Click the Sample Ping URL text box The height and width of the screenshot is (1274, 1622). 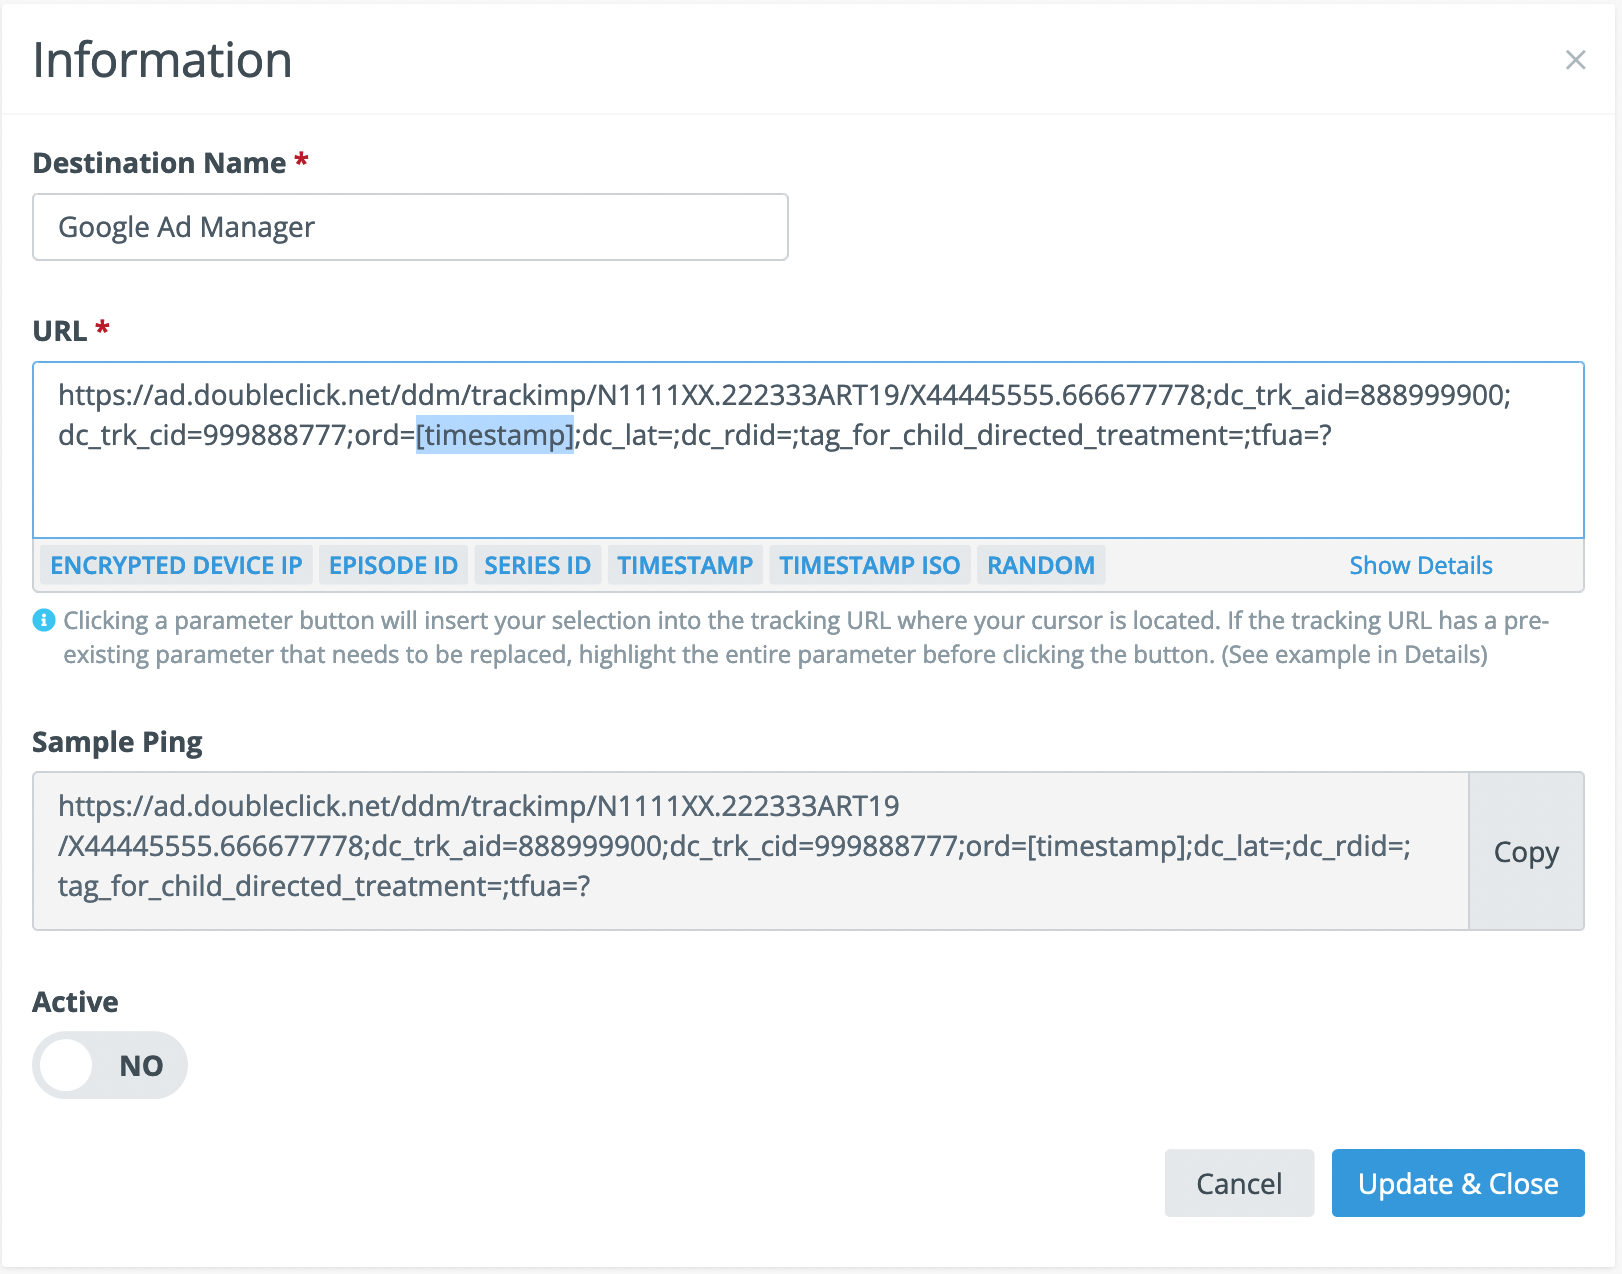coord(750,851)
